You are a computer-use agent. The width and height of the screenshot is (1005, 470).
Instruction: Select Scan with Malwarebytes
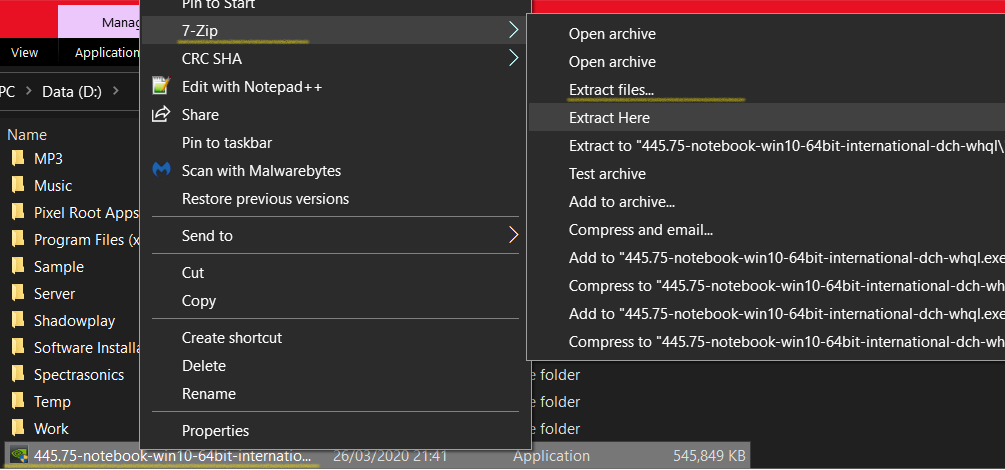[x=335, y=171]
